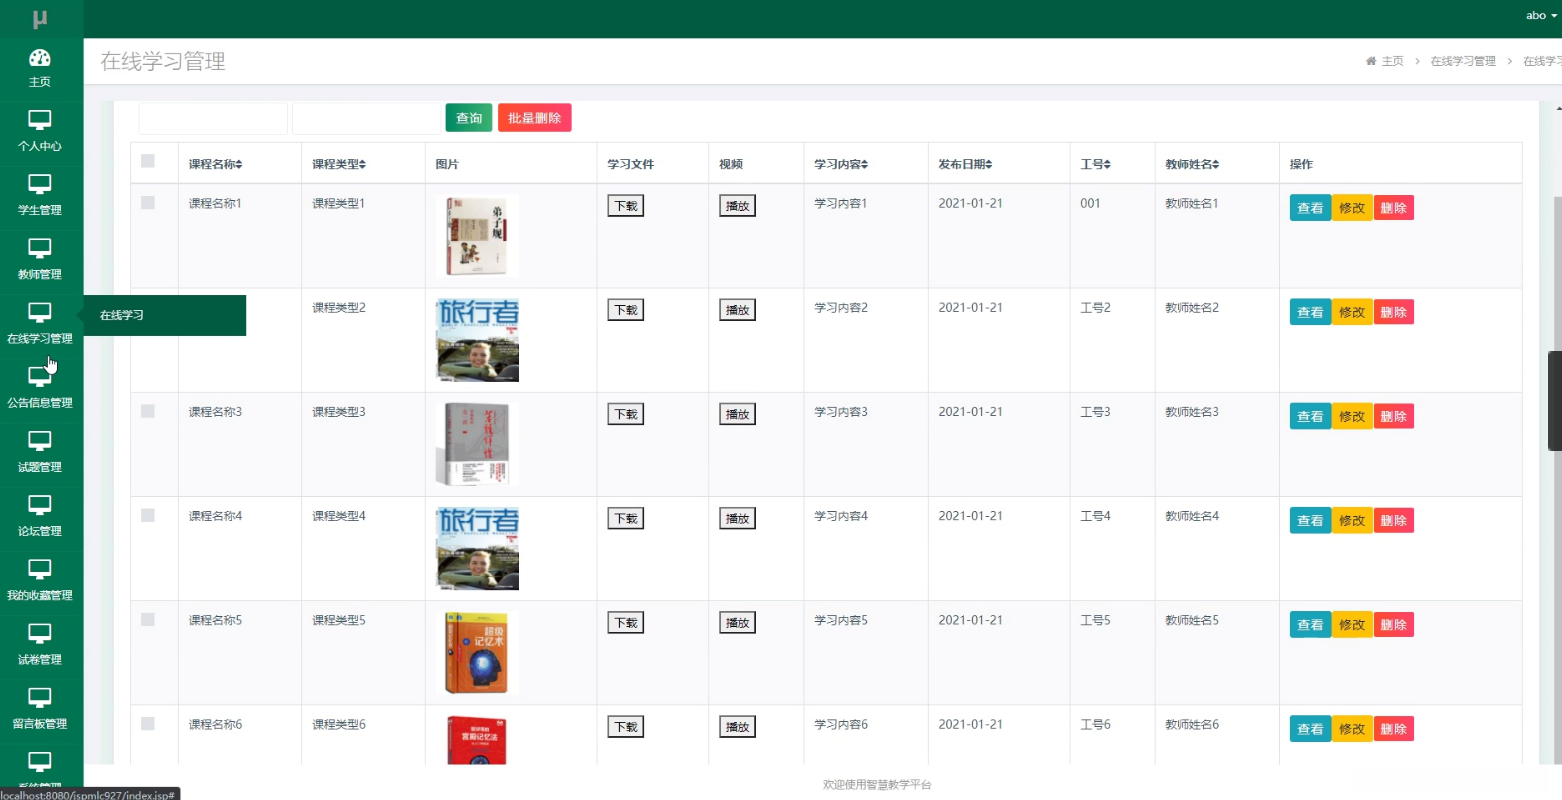Click the 学习内容3 cell

(x=841, y=412)
